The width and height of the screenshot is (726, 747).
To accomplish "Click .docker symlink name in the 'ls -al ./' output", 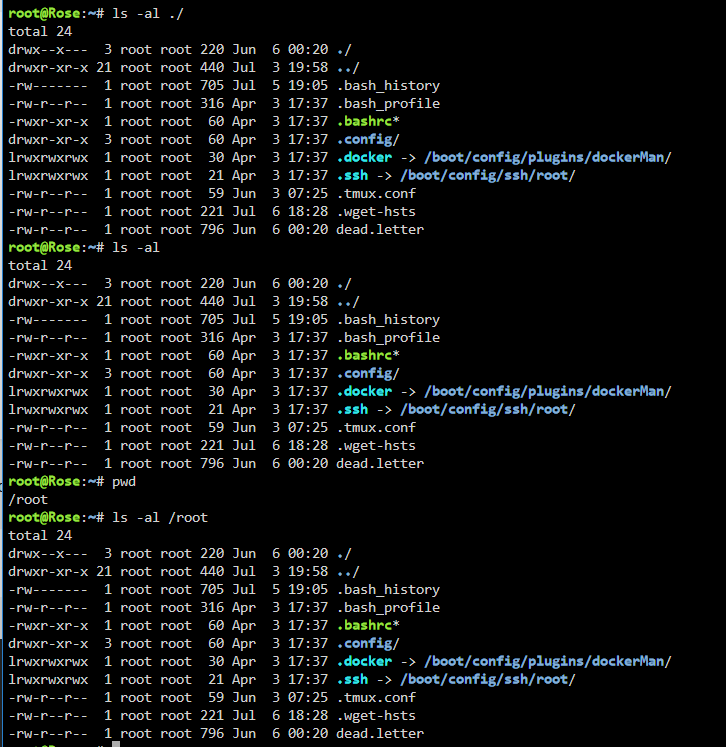I will click(364, 158).
